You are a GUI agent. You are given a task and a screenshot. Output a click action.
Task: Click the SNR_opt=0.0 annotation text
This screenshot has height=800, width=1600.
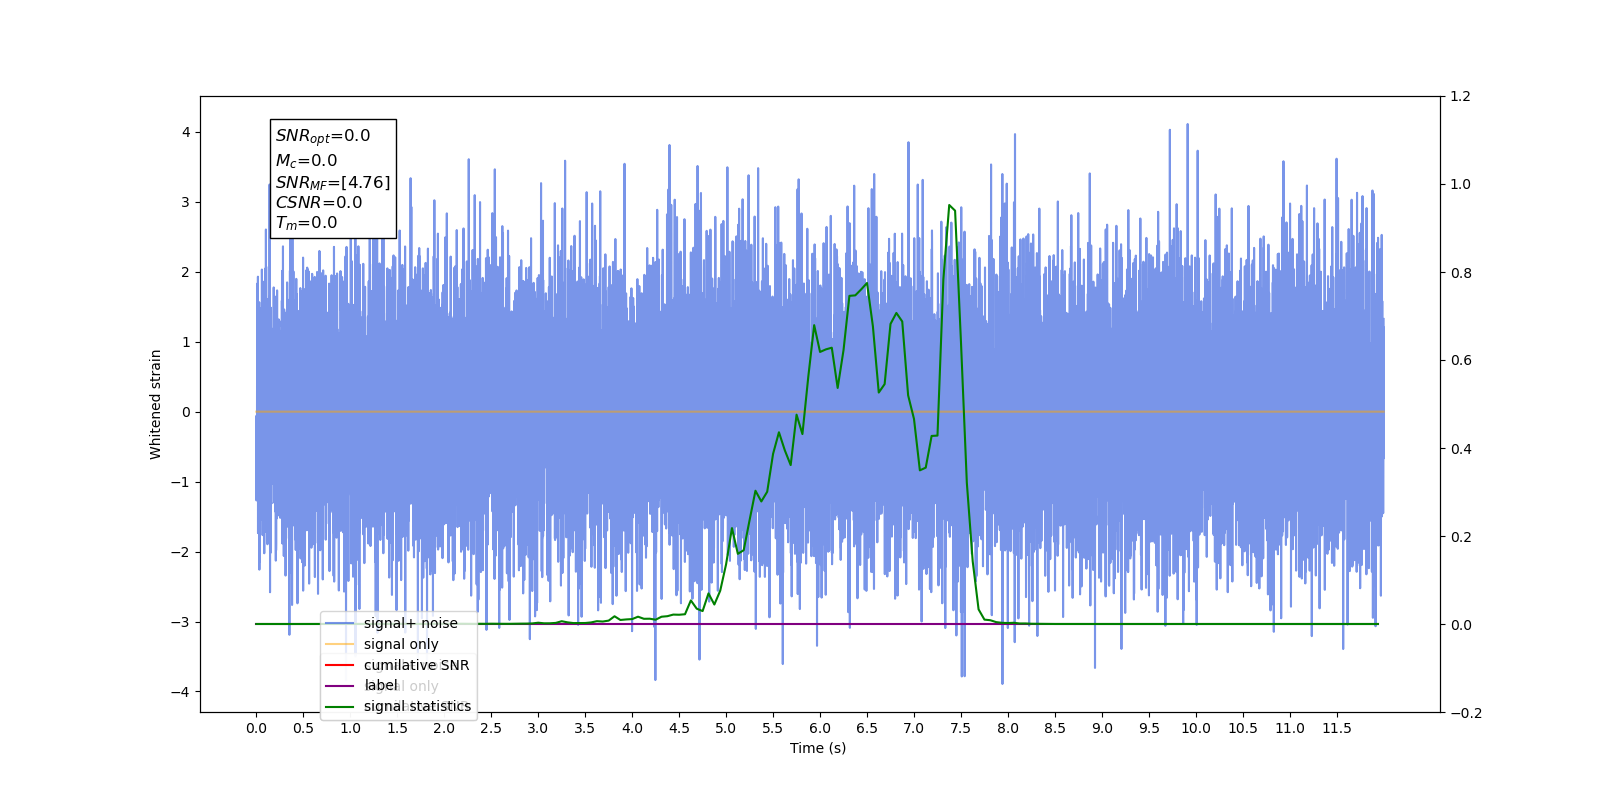(x=323, y=136)
